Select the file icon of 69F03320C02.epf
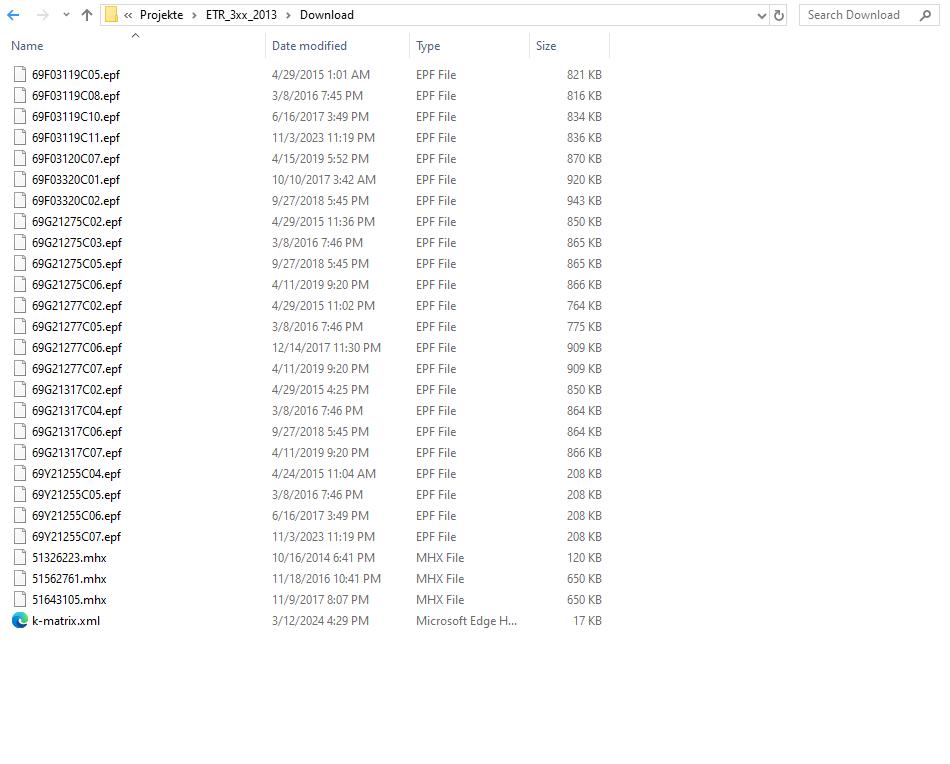Screen dimensions: 950x764 20,201
